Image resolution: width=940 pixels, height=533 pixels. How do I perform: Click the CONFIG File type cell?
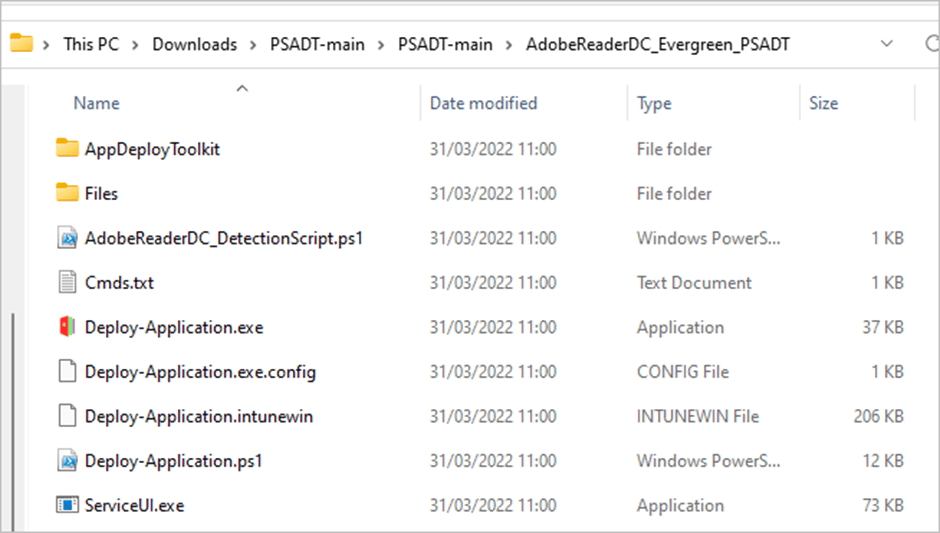tap(683, 372)
